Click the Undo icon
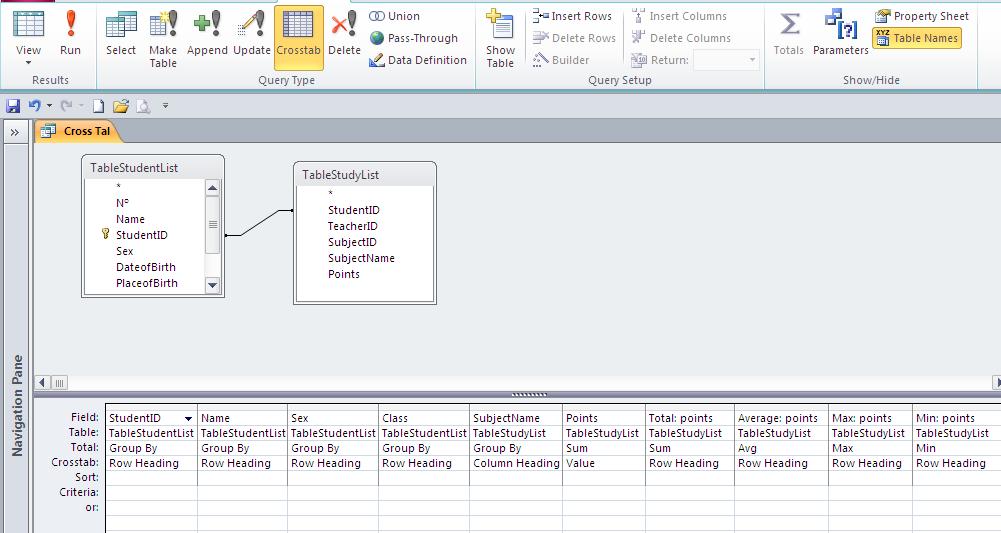Image resolution: width=1001 pixels, height=533 pixels. pyautogui.click(x=34, y=105)
